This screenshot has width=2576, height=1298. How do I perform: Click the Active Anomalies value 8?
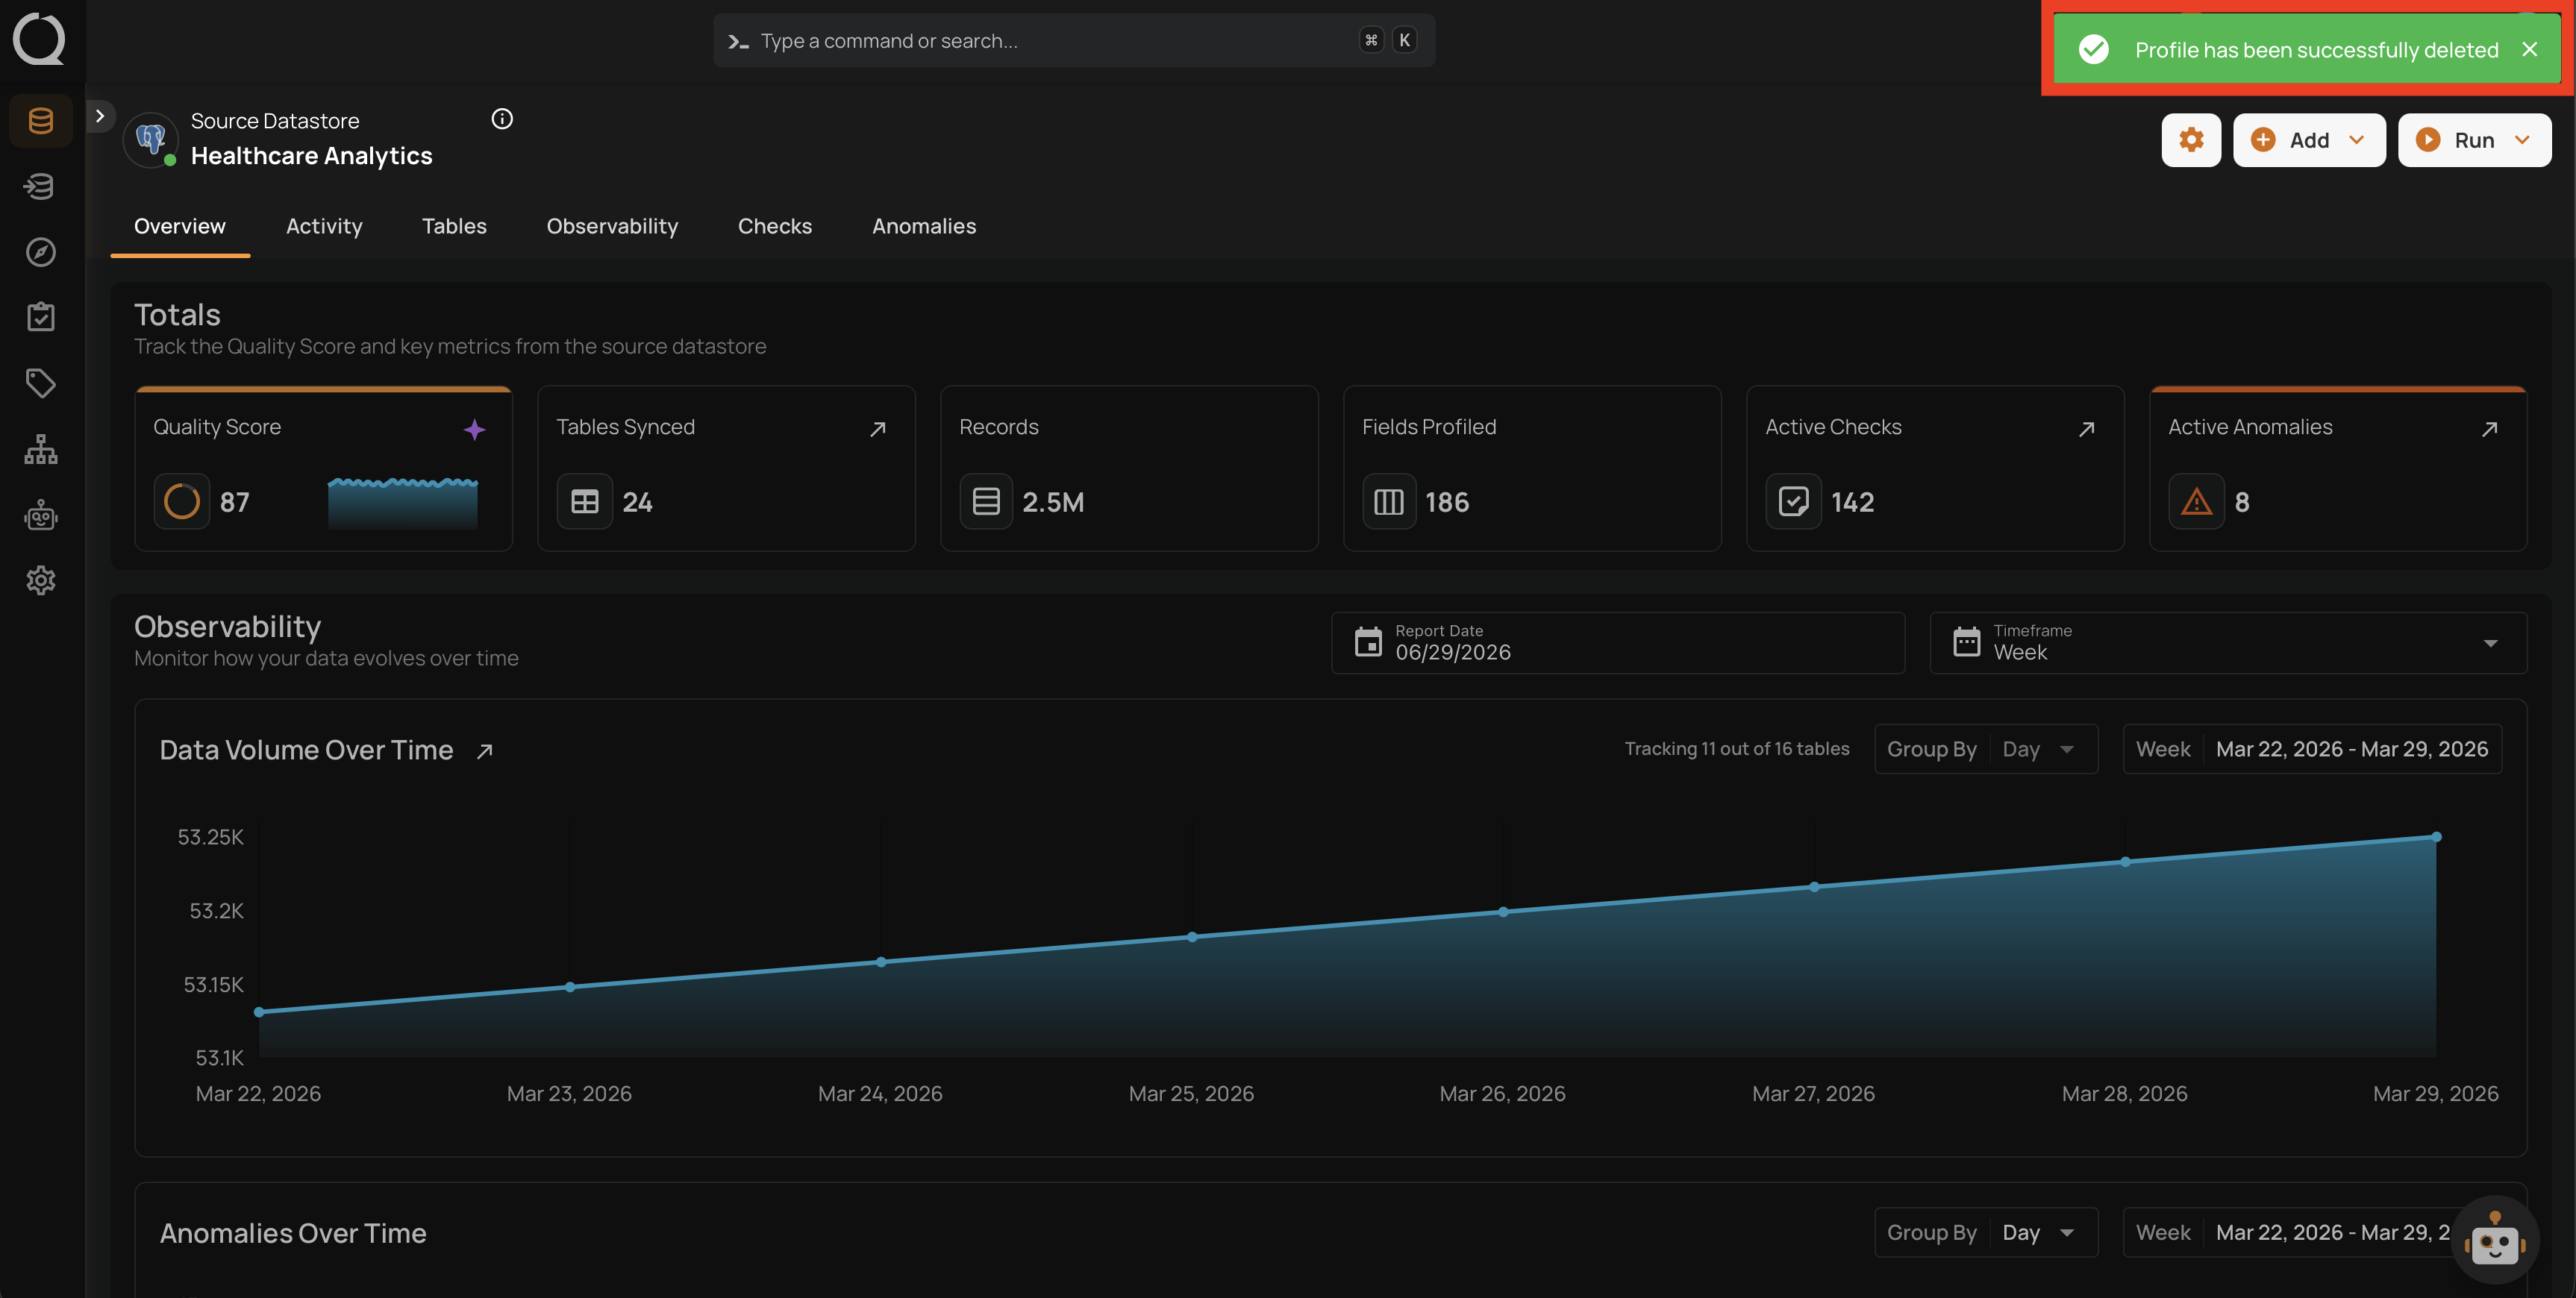pos(2242,502)
